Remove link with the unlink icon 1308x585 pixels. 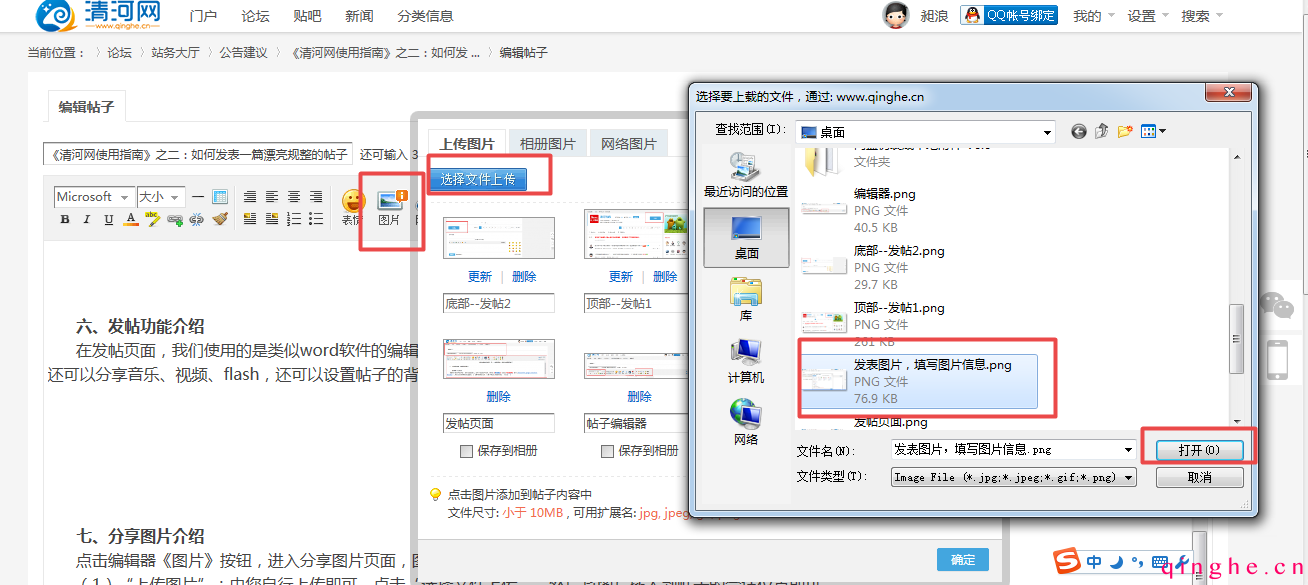[197, 219]
